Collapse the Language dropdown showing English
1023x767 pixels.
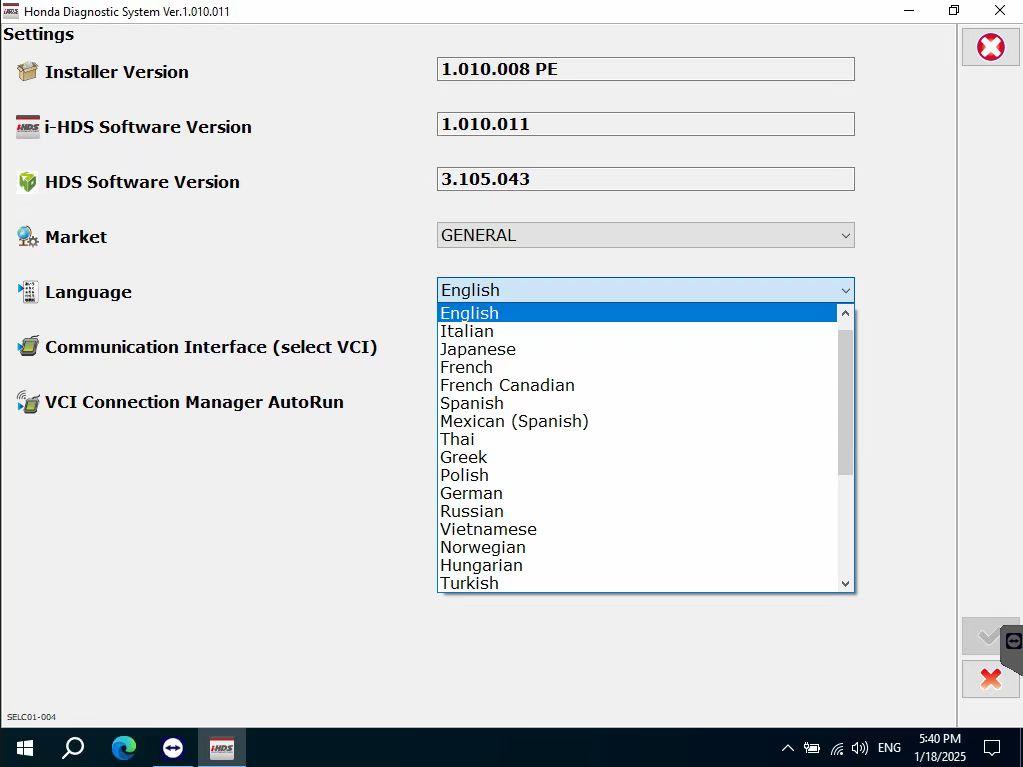(645, 290)
